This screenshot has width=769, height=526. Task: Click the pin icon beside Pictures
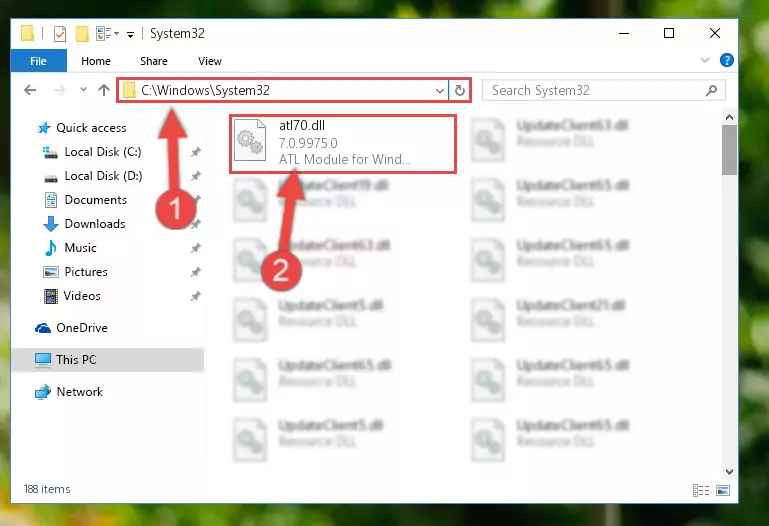pos(196,272)
